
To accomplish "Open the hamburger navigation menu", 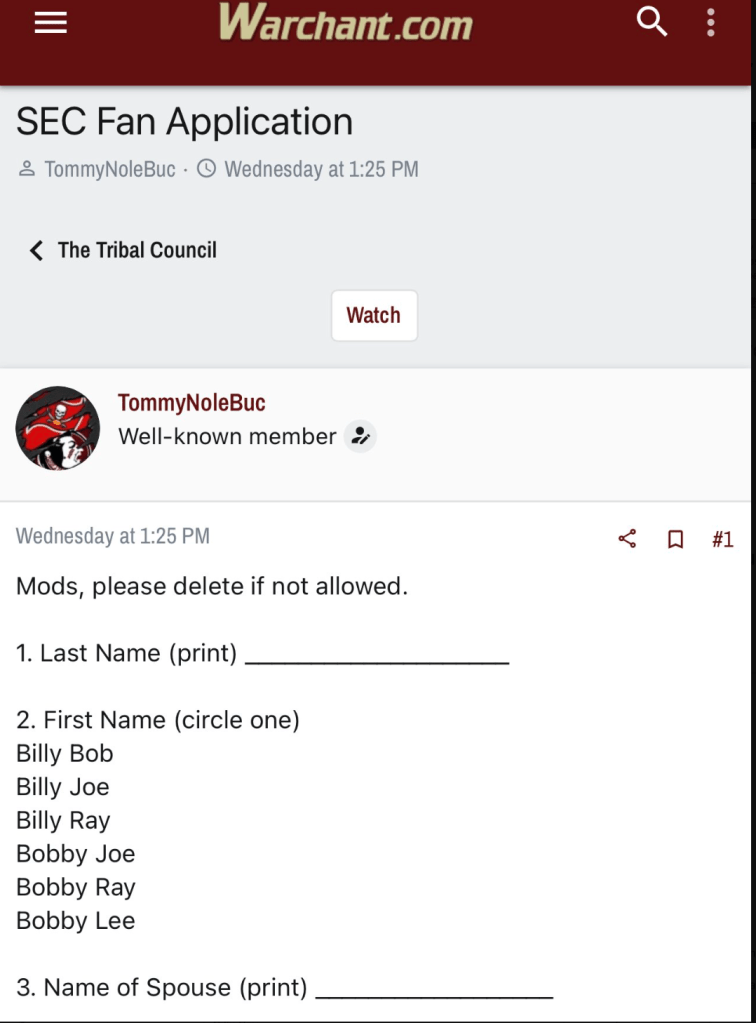I will [x=51, y=22].
